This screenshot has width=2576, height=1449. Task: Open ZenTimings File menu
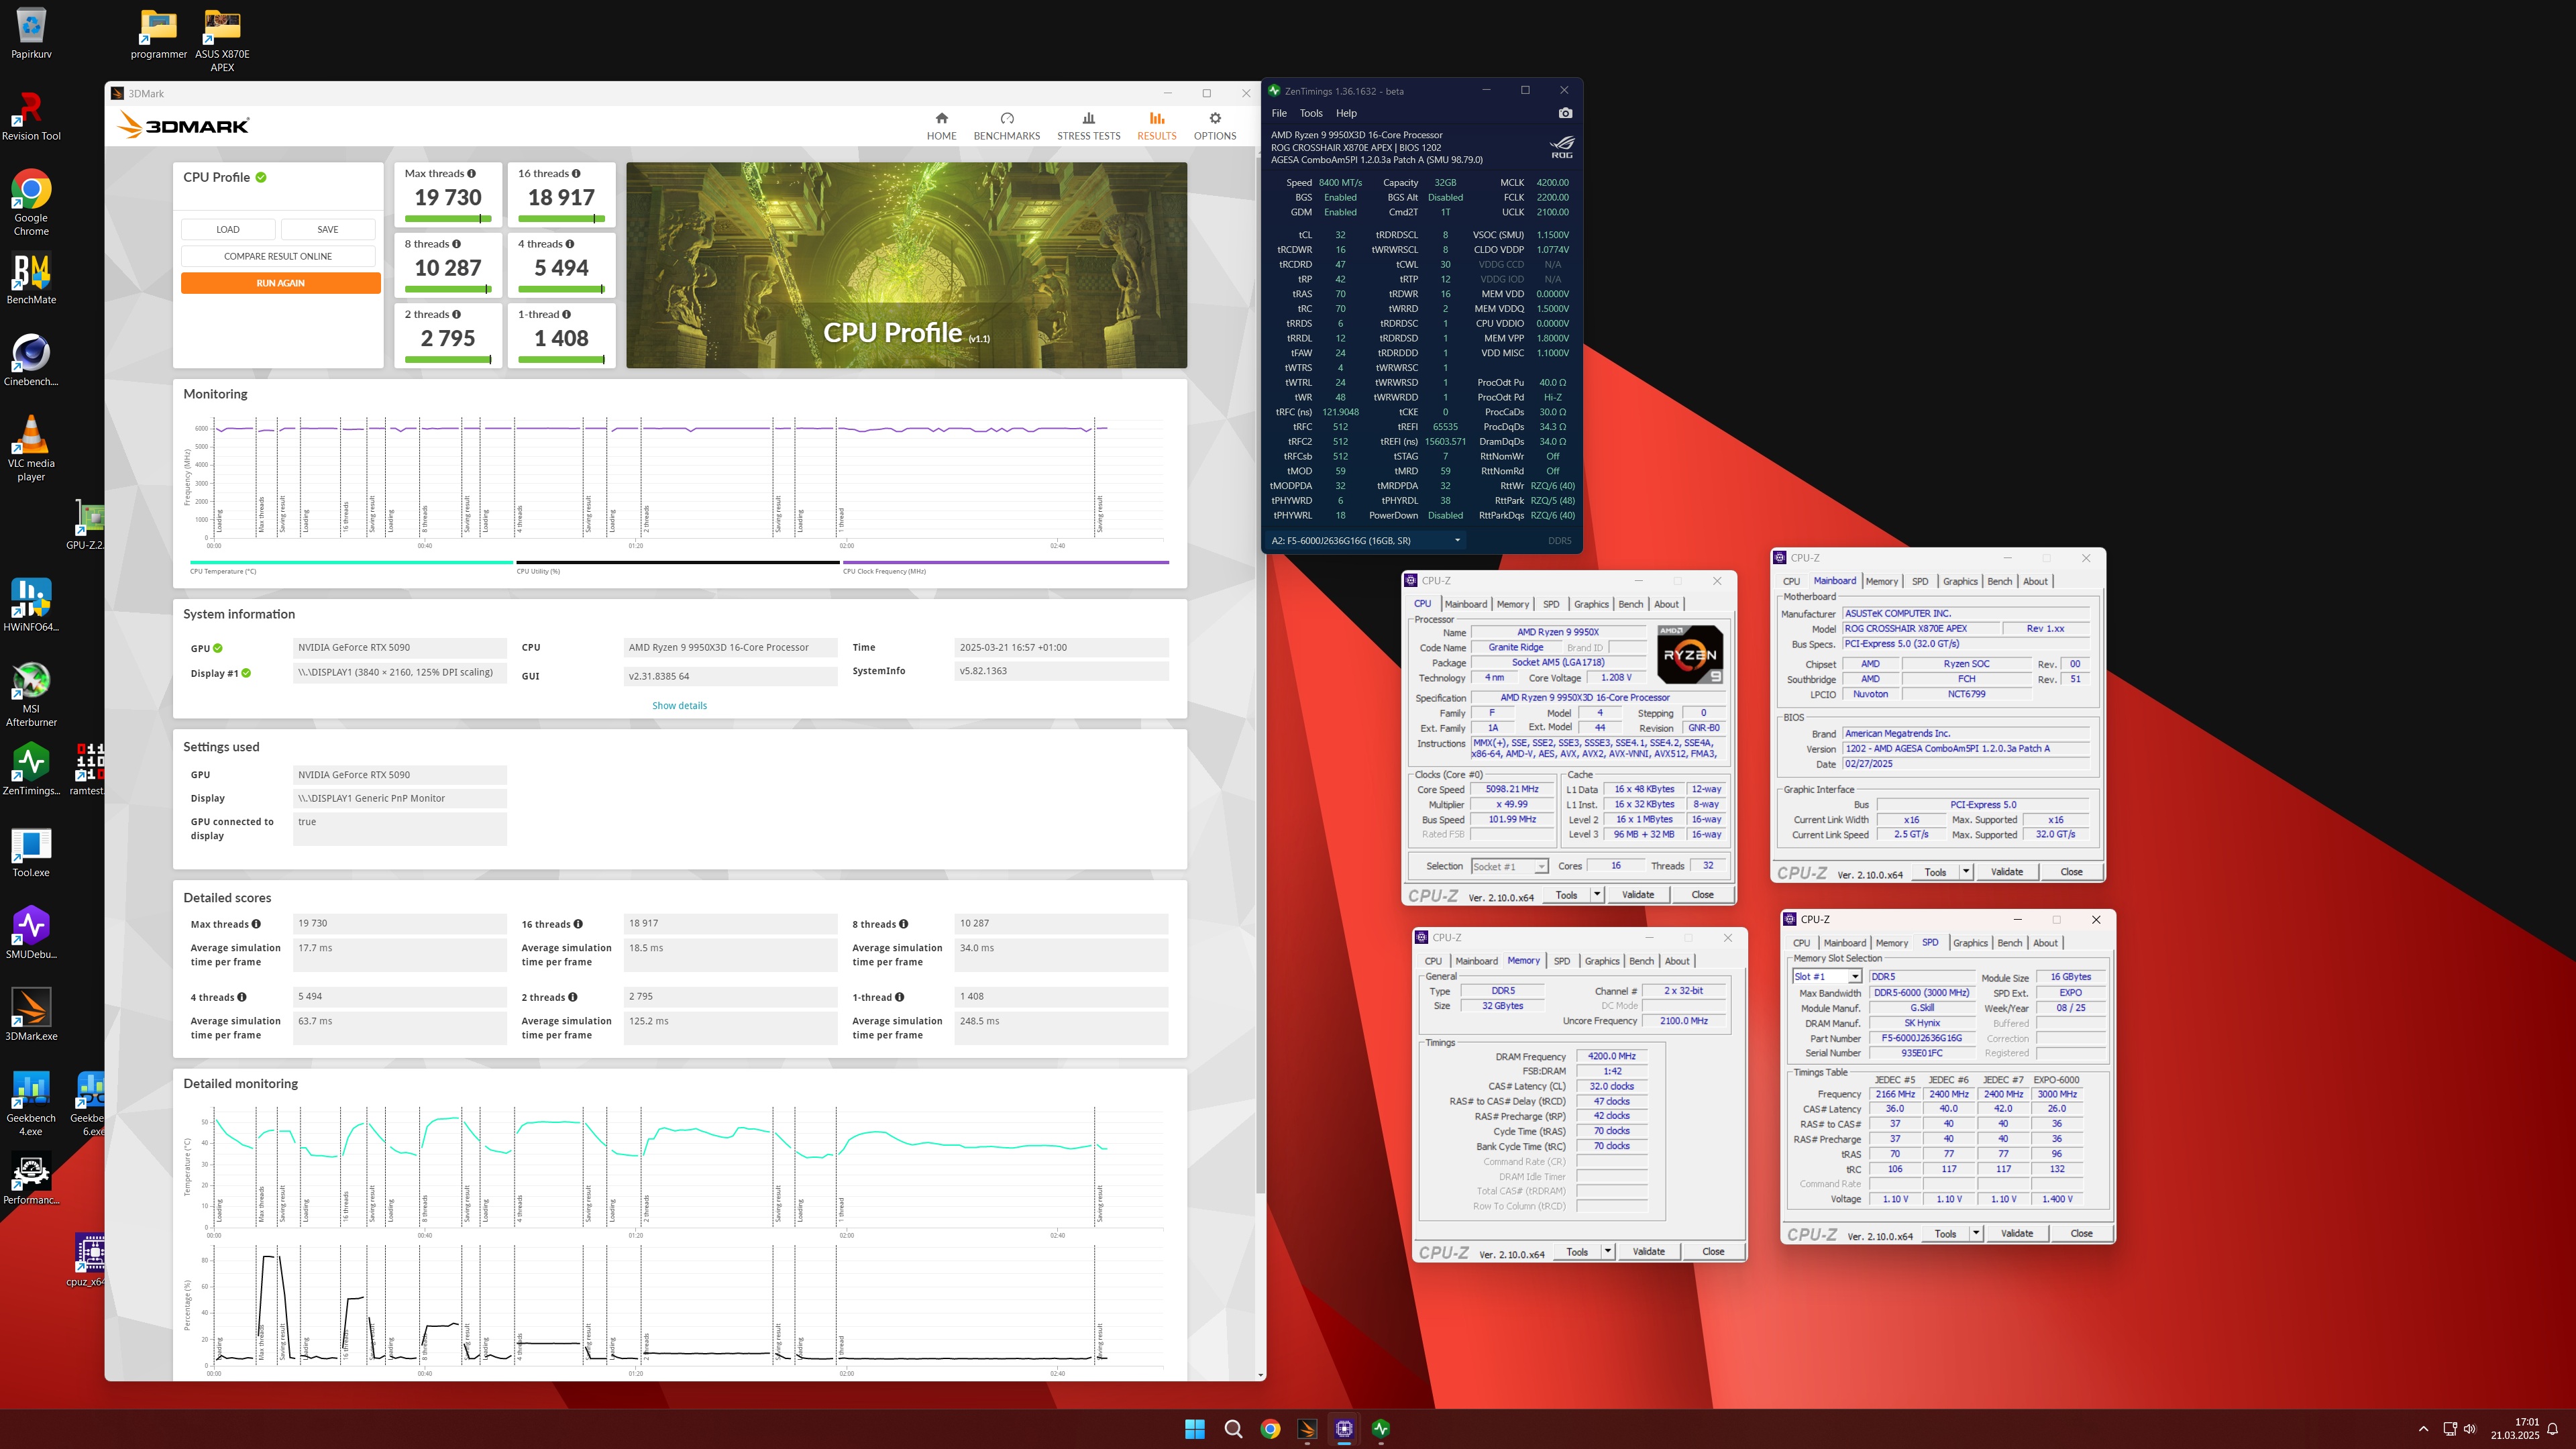coord(1279,113)
